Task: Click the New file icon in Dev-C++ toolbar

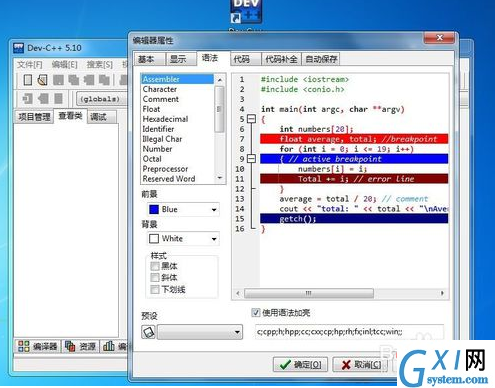Action: tap(28, 80)
